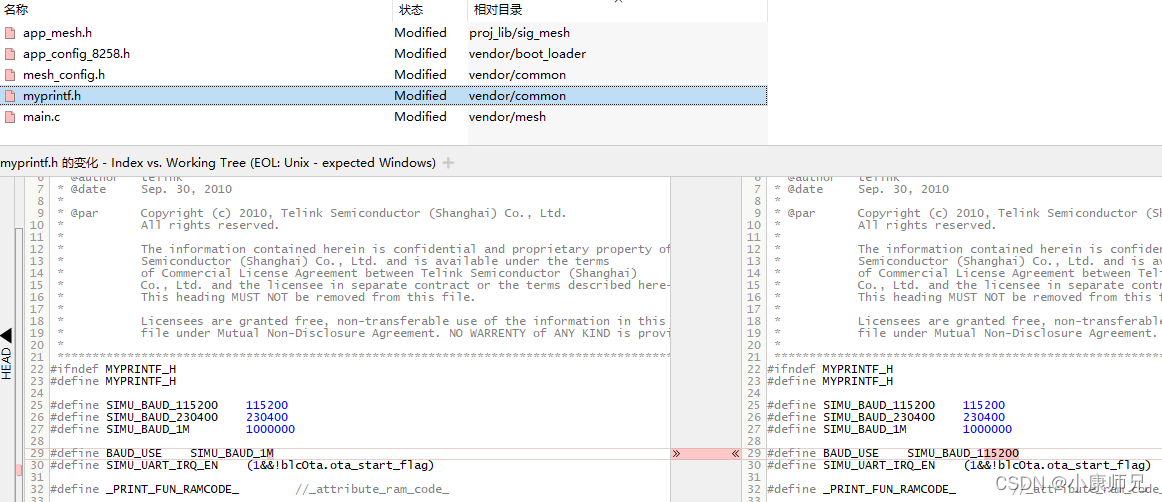Click the '#ifndef MYPRINTF_H' line in the right pane
Screen dimensions: 1162x502
(830, 369)
